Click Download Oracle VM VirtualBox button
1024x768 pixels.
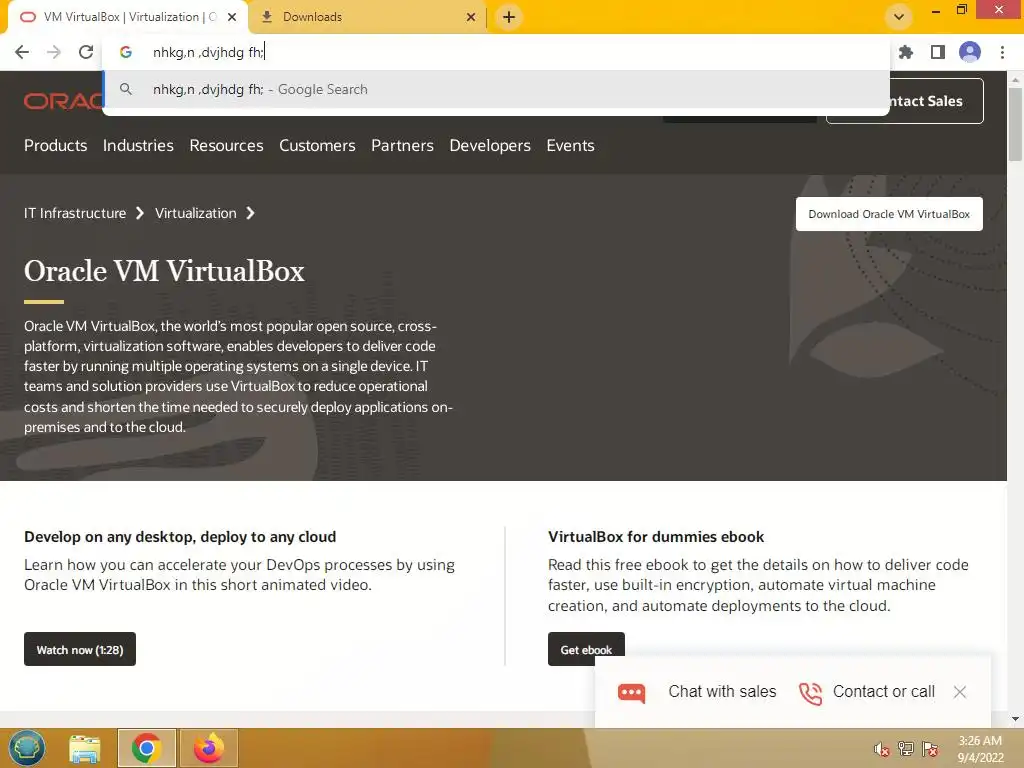(889, 214)
